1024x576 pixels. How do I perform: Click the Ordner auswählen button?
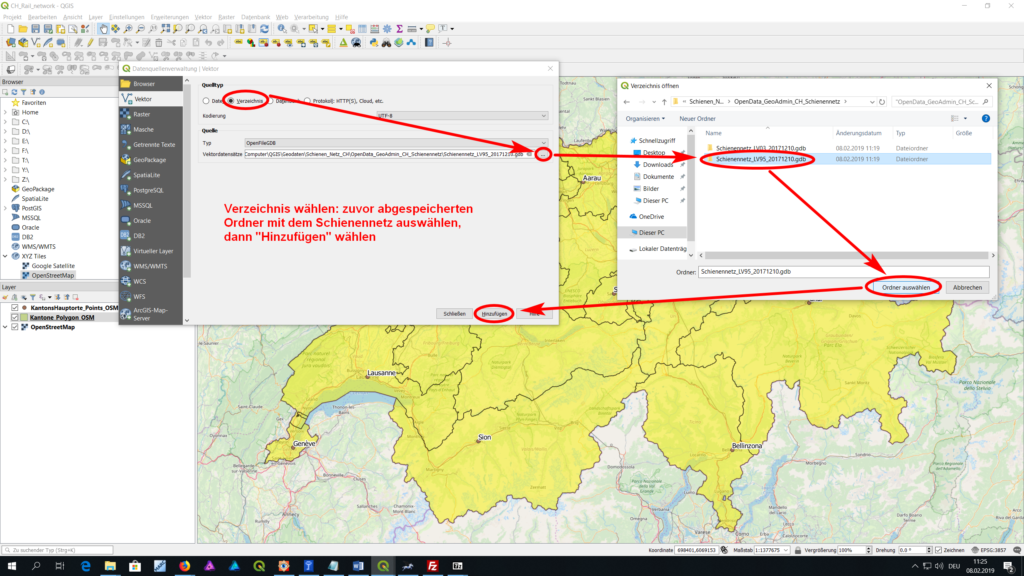click(x=906, y=287)
